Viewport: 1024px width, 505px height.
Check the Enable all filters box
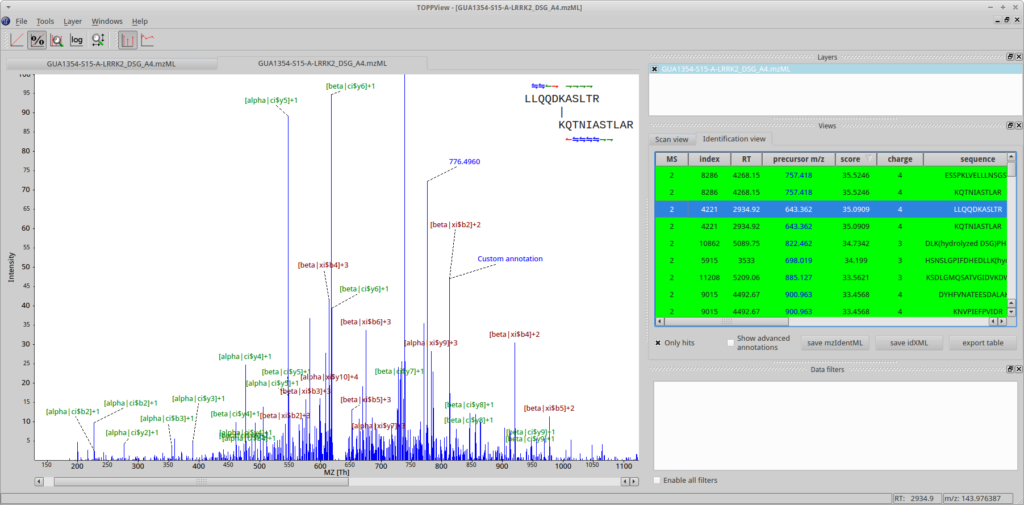[657, 481]
